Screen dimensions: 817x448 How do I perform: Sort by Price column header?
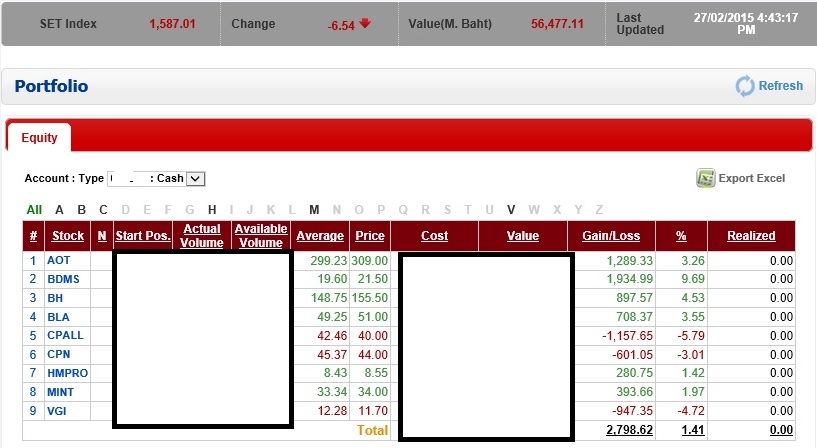(369, 235)
